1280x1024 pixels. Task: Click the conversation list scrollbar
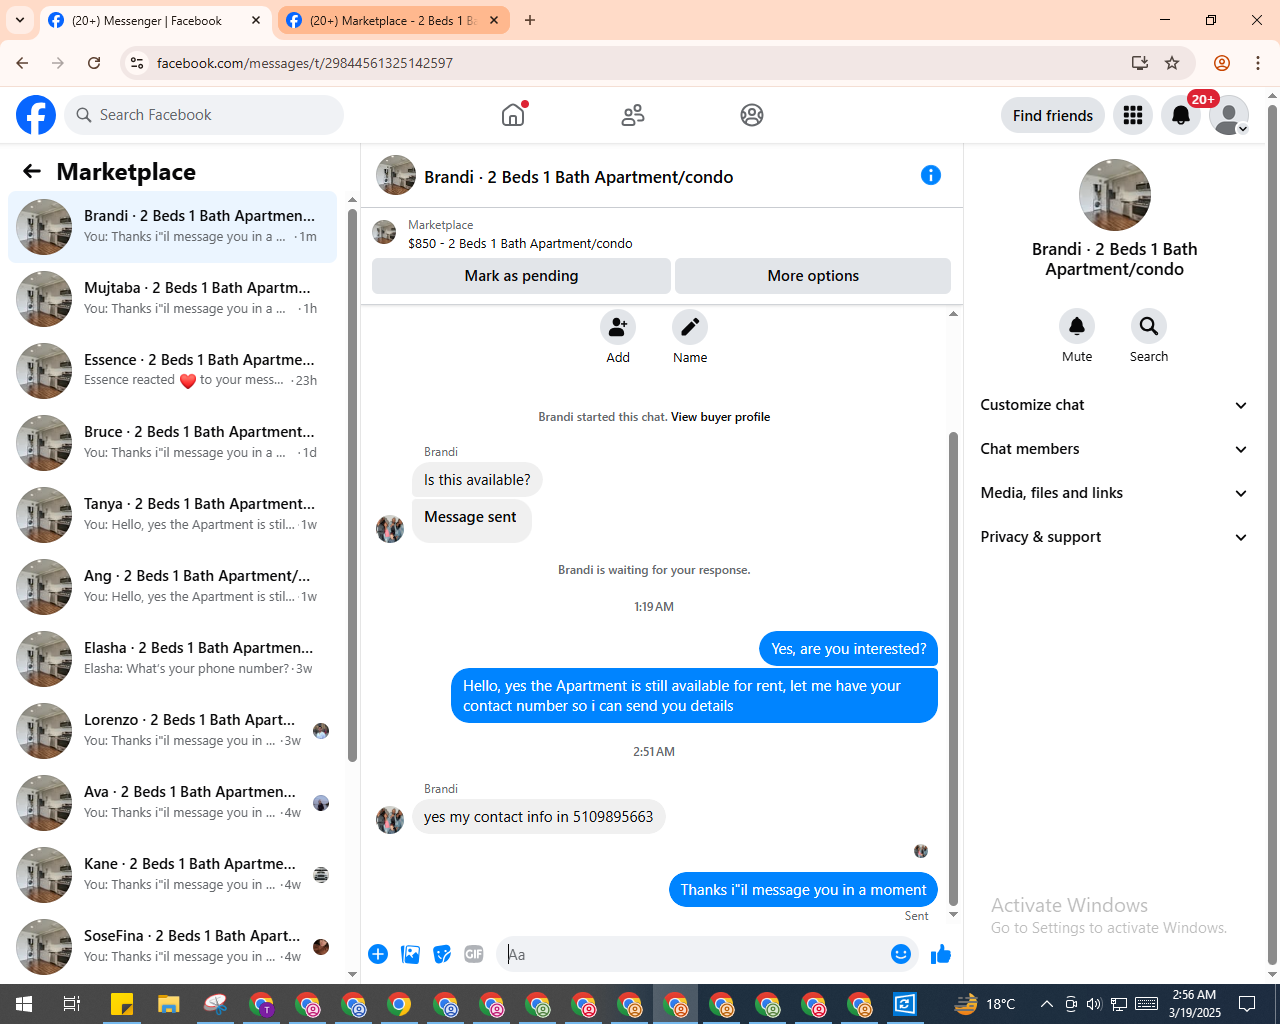click(x=352, y=485)
